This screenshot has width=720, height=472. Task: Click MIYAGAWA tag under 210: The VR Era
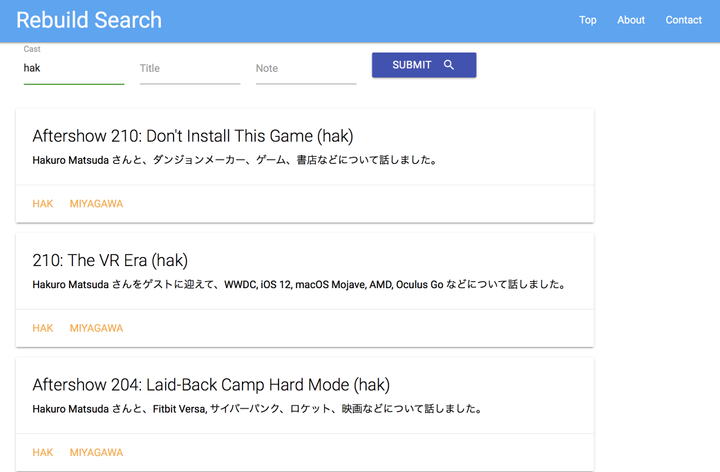[x=96, y=328]
